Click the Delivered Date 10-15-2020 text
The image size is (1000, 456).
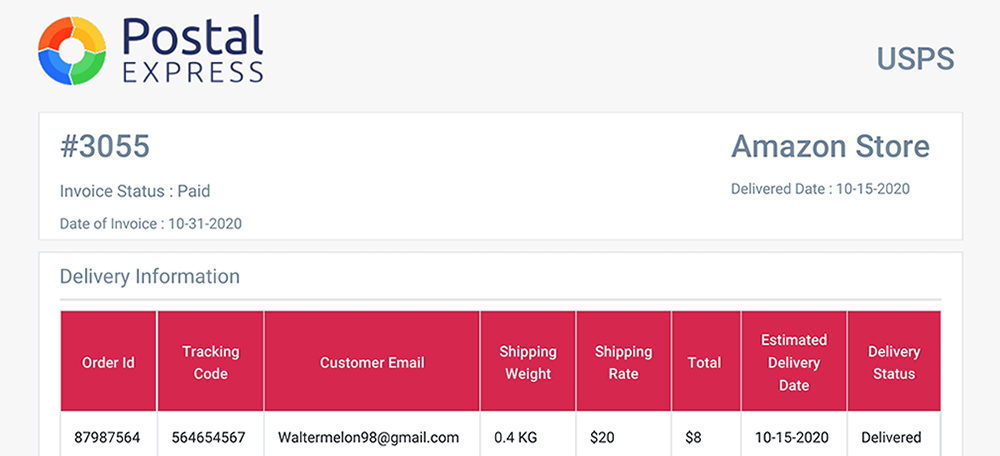pos(820,189)
